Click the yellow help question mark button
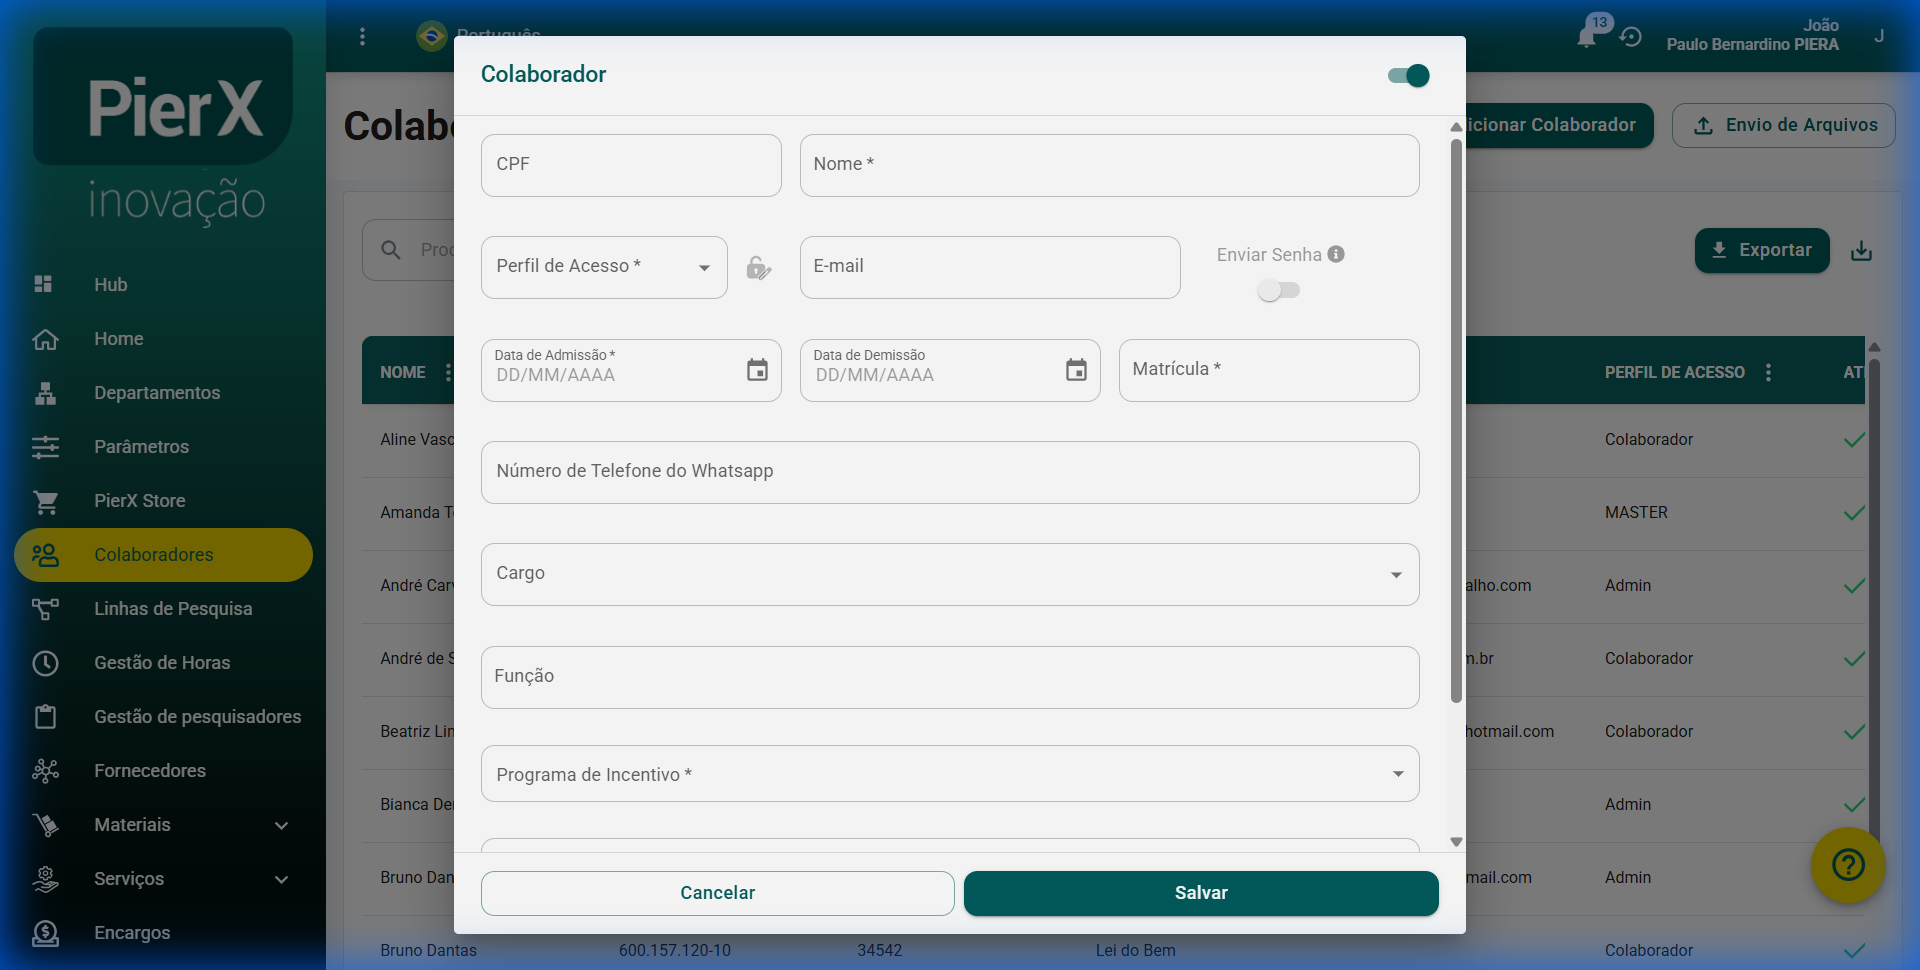Viewport: 1920px width, 970px height. [1847, 864]
